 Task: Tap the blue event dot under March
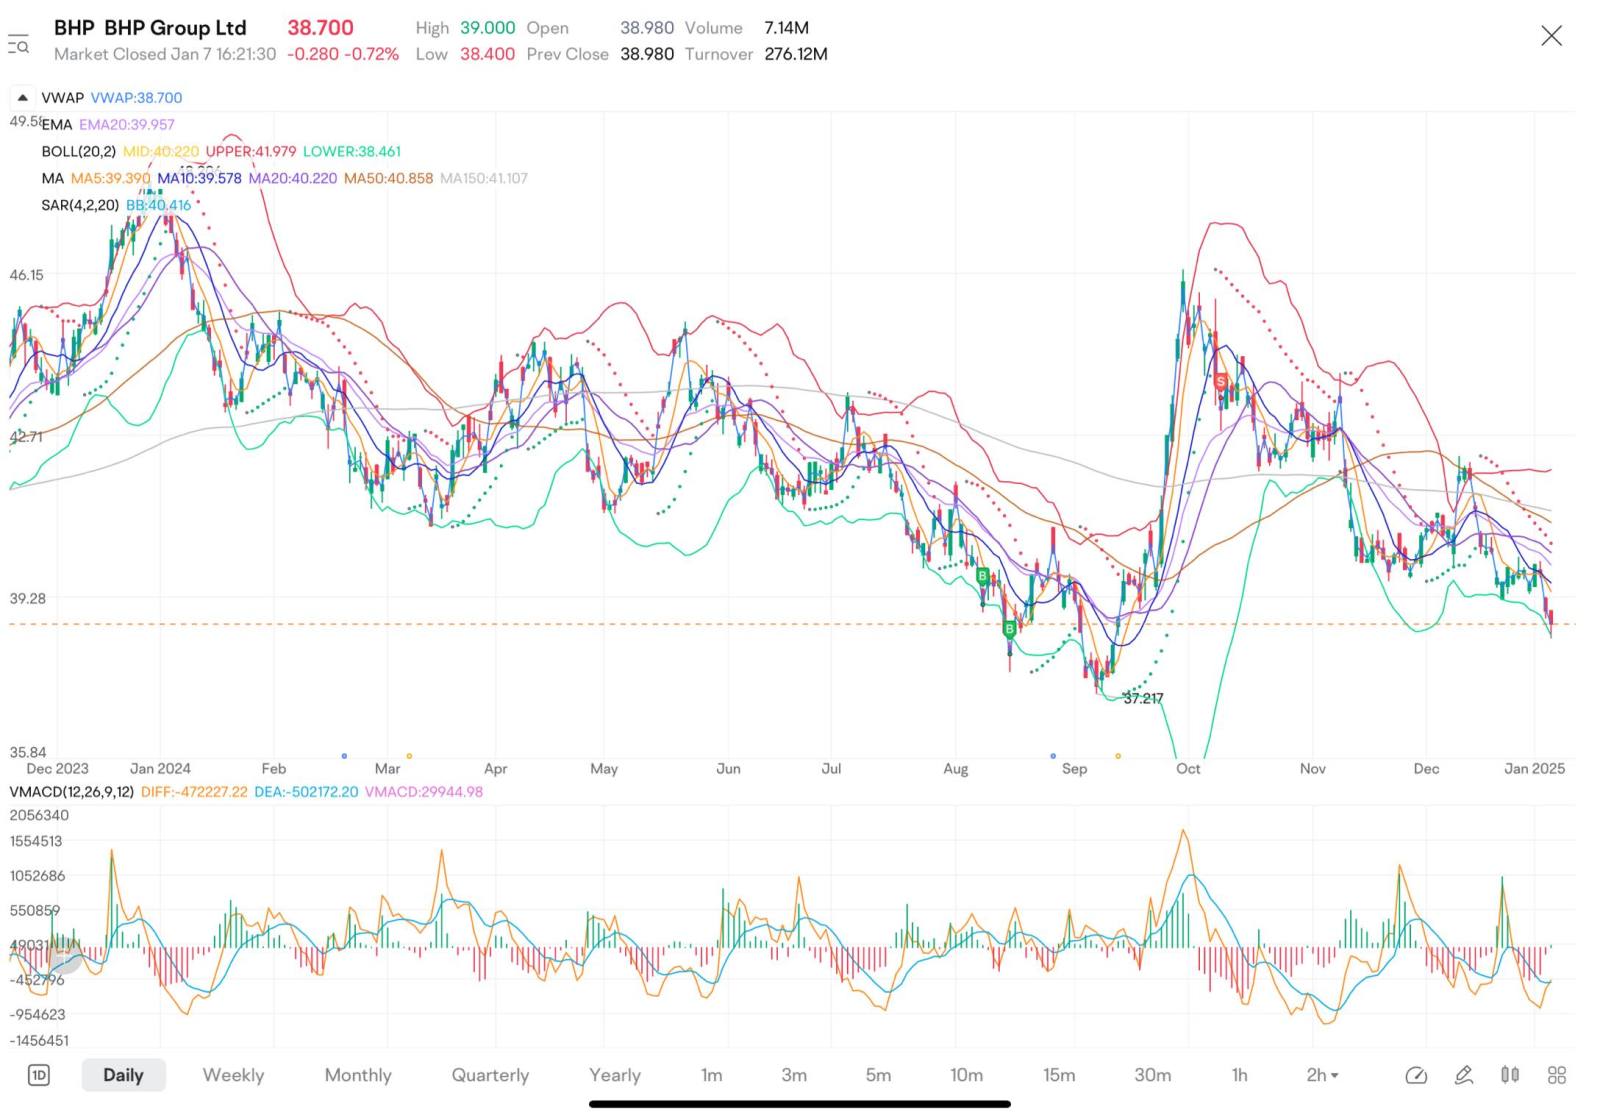coord(344,756)
